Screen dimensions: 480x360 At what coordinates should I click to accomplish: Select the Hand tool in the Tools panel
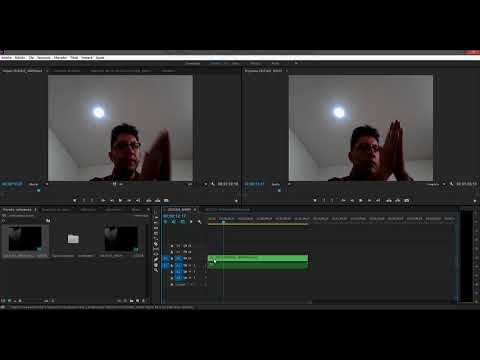[156, 265]
